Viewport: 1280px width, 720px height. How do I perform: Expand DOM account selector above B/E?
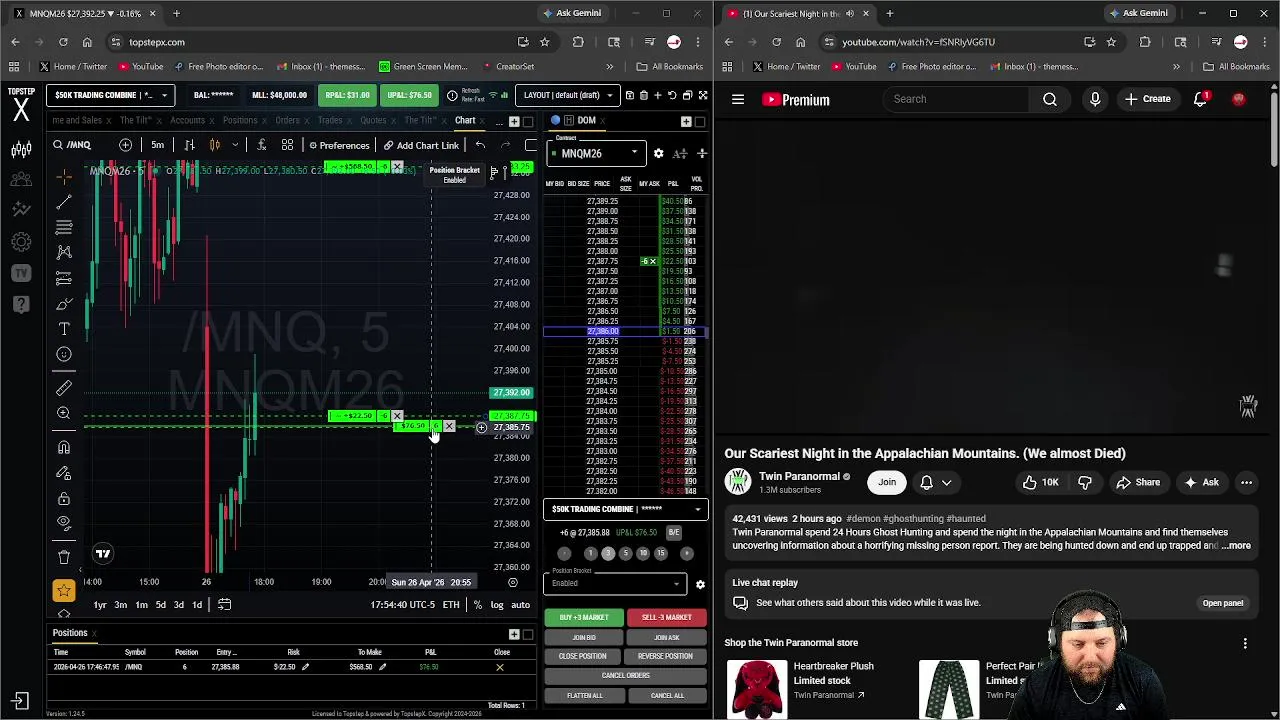click(626, 509)
